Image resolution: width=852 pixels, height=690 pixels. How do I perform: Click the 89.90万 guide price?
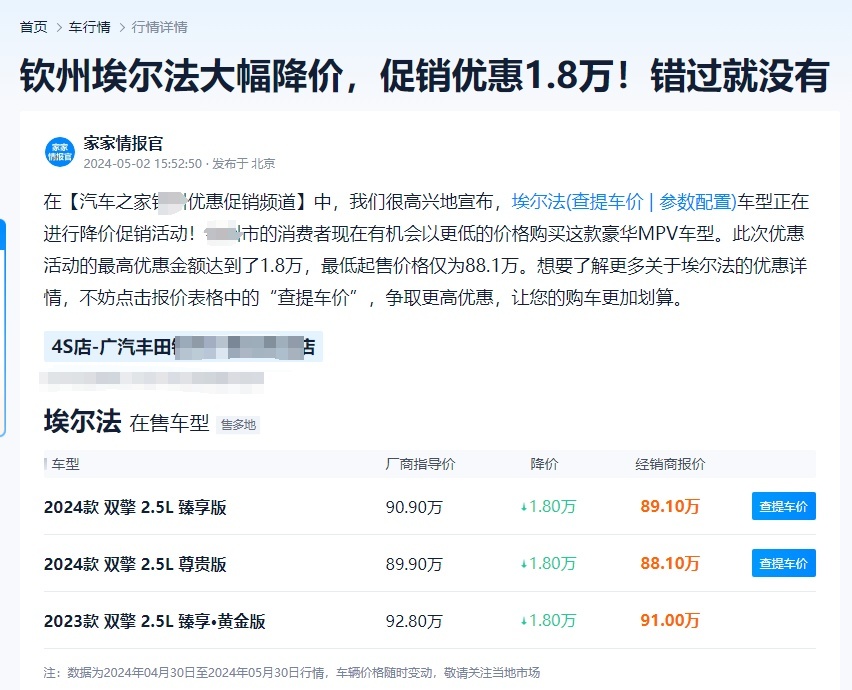[414, 564]
